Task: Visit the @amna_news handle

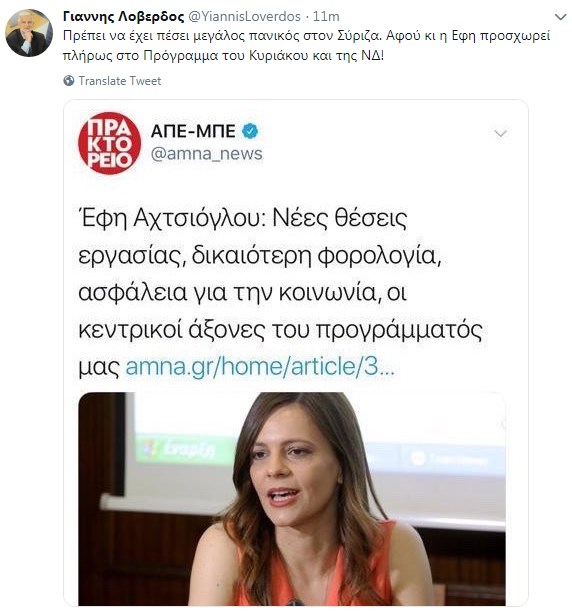Action: tap(207, 154)
